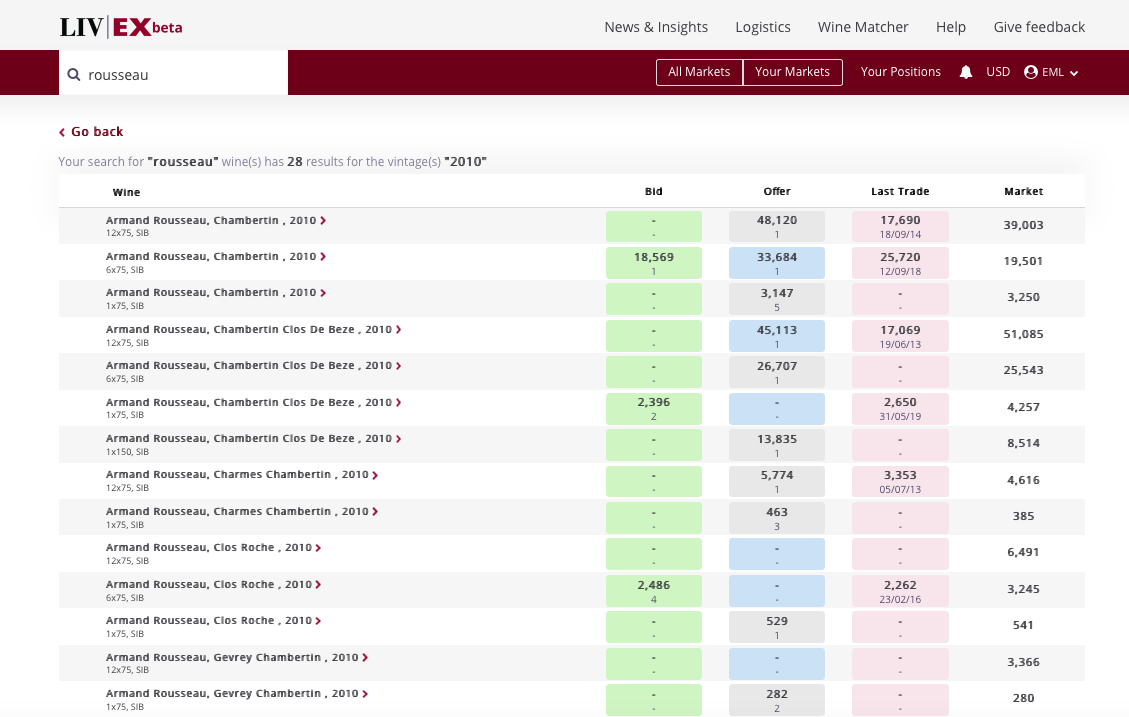
Task: Select the 48,120 offer cell
Action: tap(777, 226)
